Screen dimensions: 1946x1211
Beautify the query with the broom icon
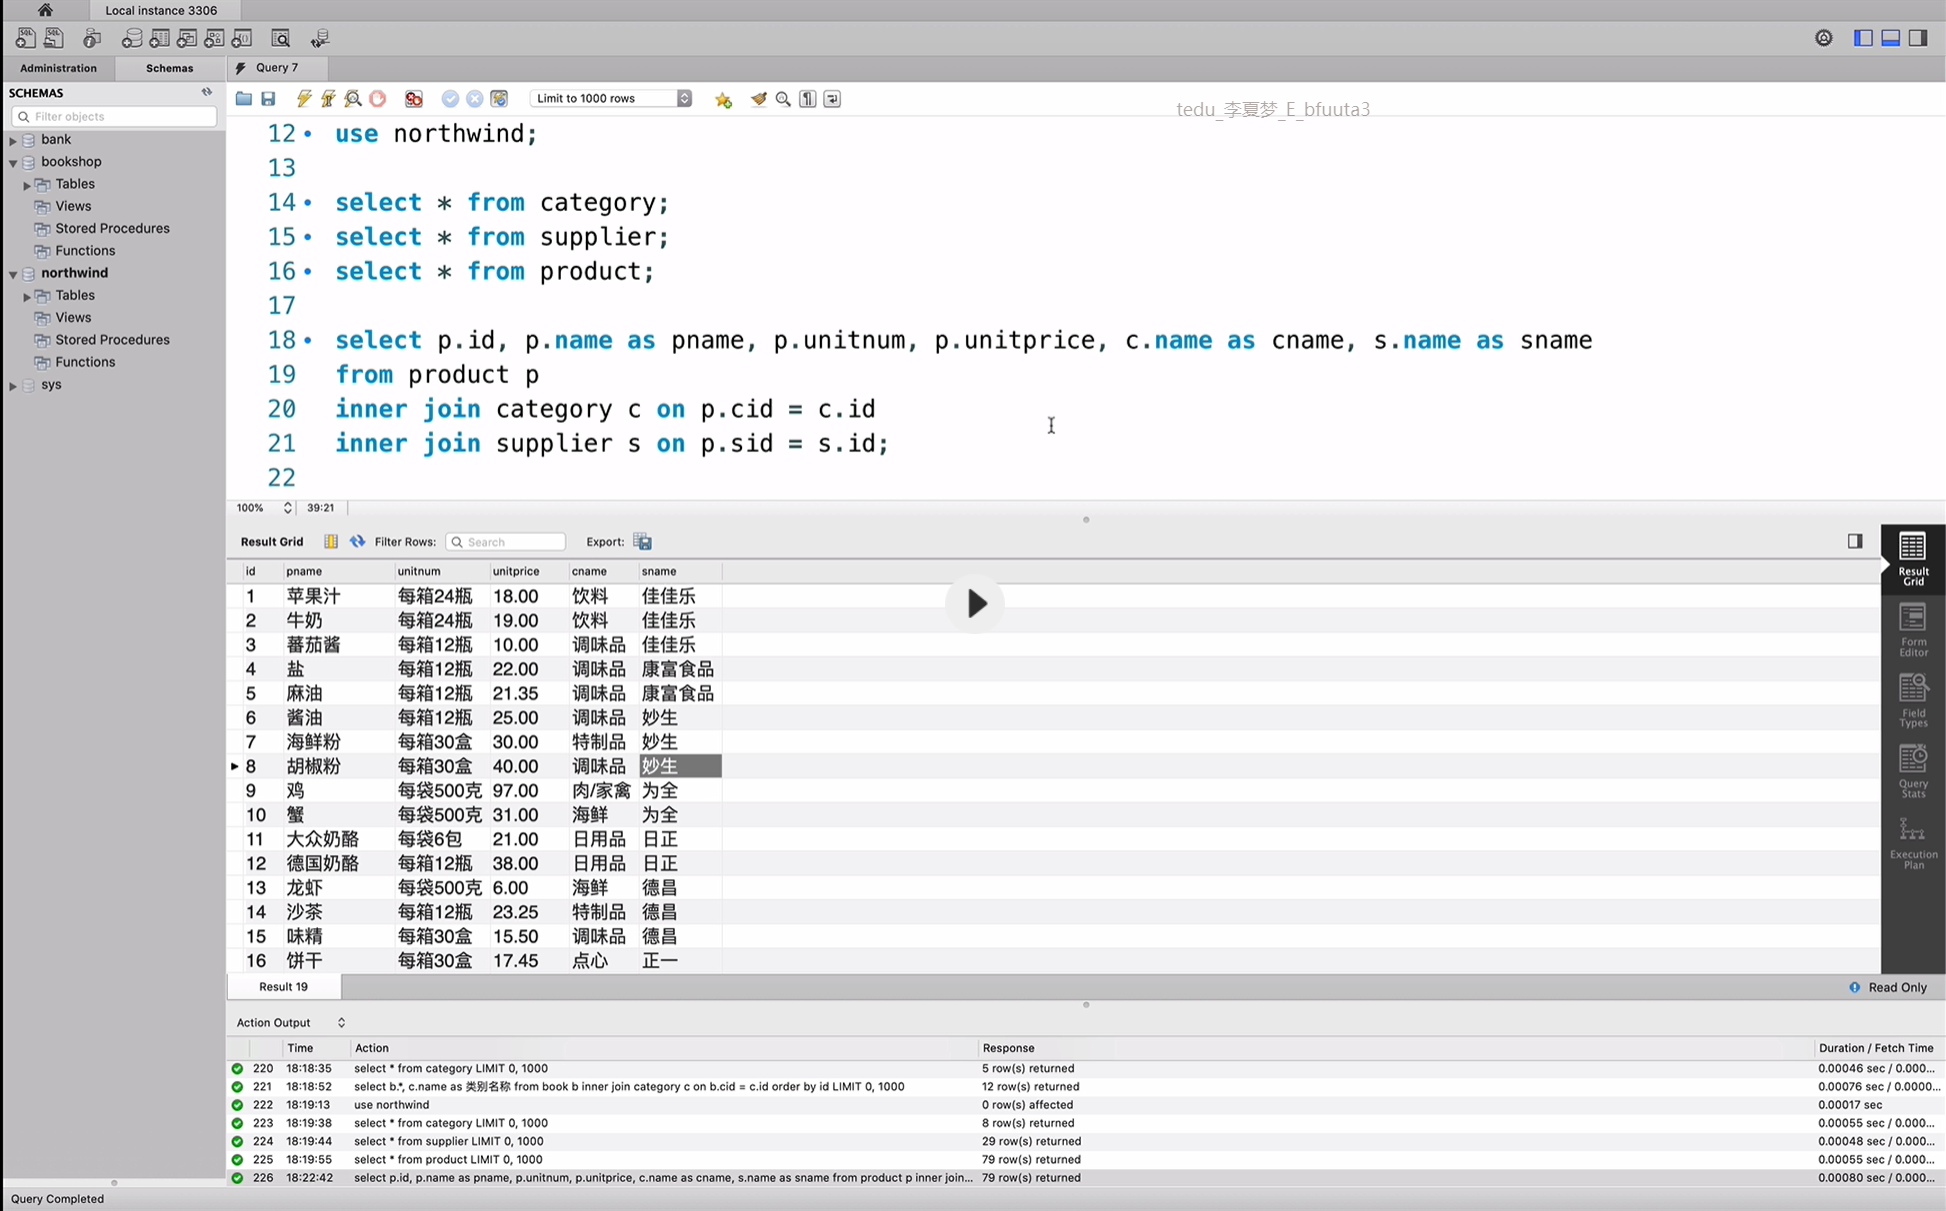coord(759,99)
